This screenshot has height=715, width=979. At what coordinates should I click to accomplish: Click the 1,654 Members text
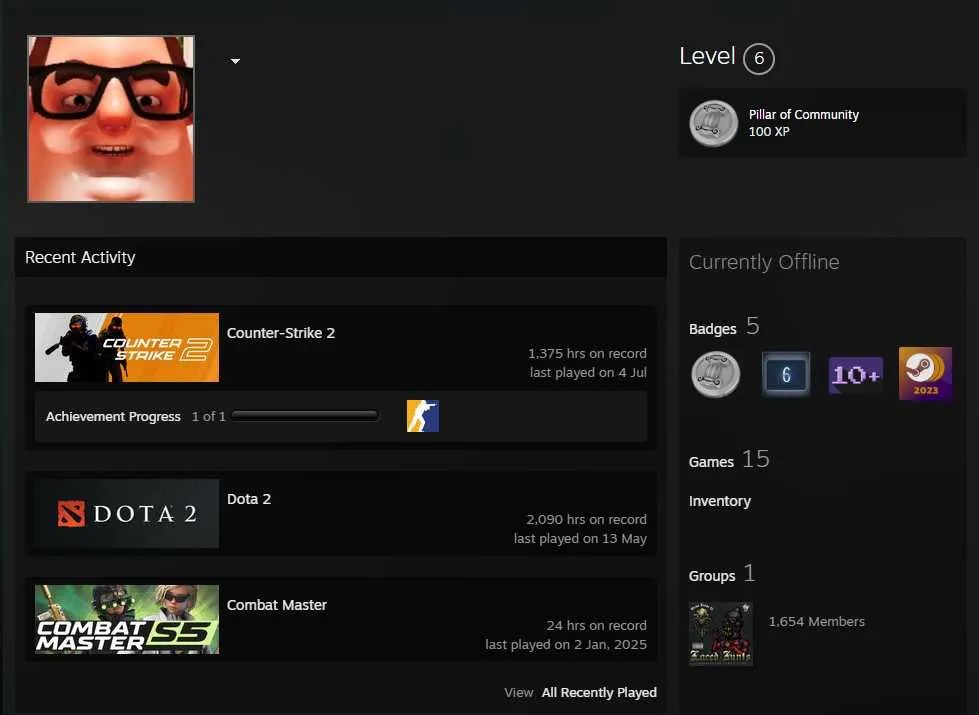coord(817,621)
